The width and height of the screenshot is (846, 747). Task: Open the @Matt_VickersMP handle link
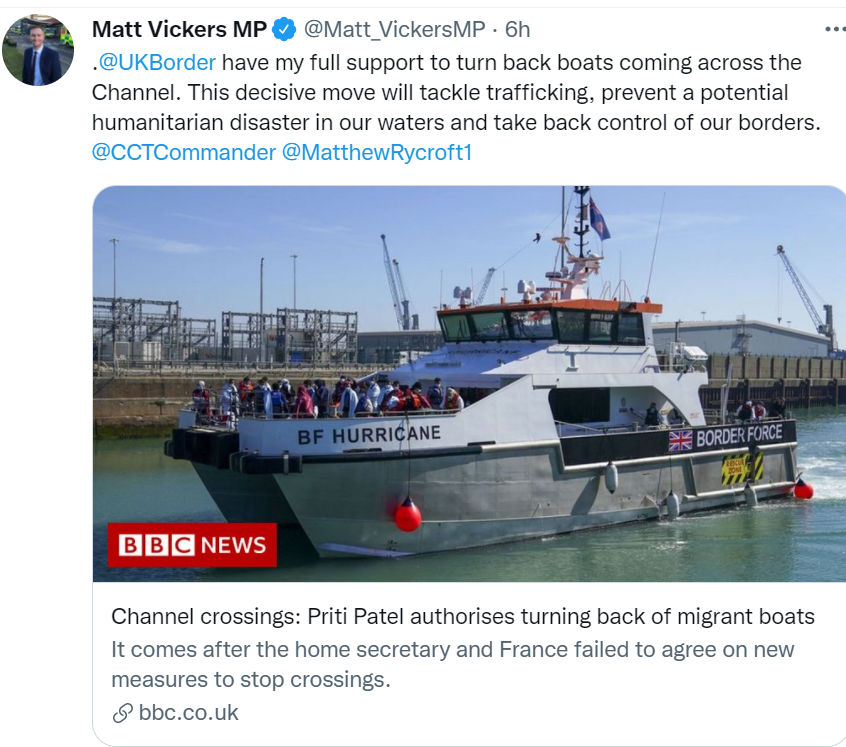(x=394, y=29)
